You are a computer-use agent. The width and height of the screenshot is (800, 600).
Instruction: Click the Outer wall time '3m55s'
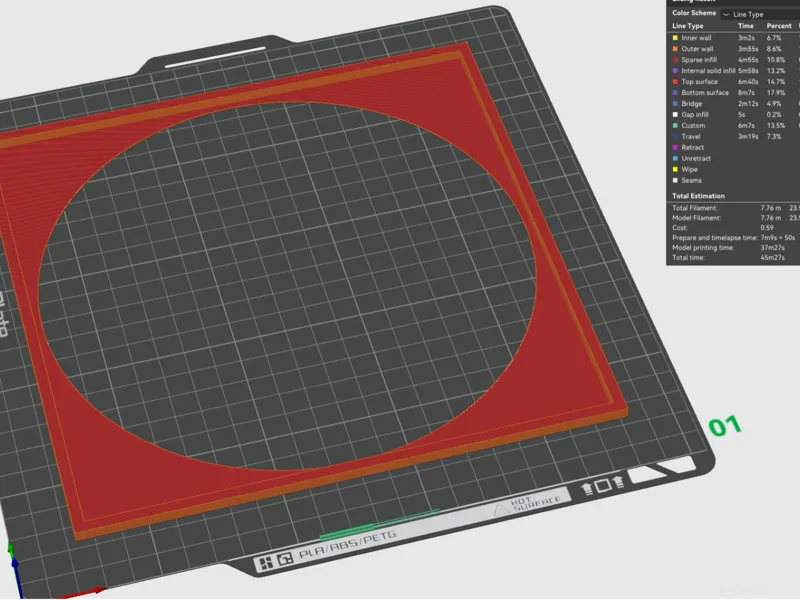tap(748, 49)
